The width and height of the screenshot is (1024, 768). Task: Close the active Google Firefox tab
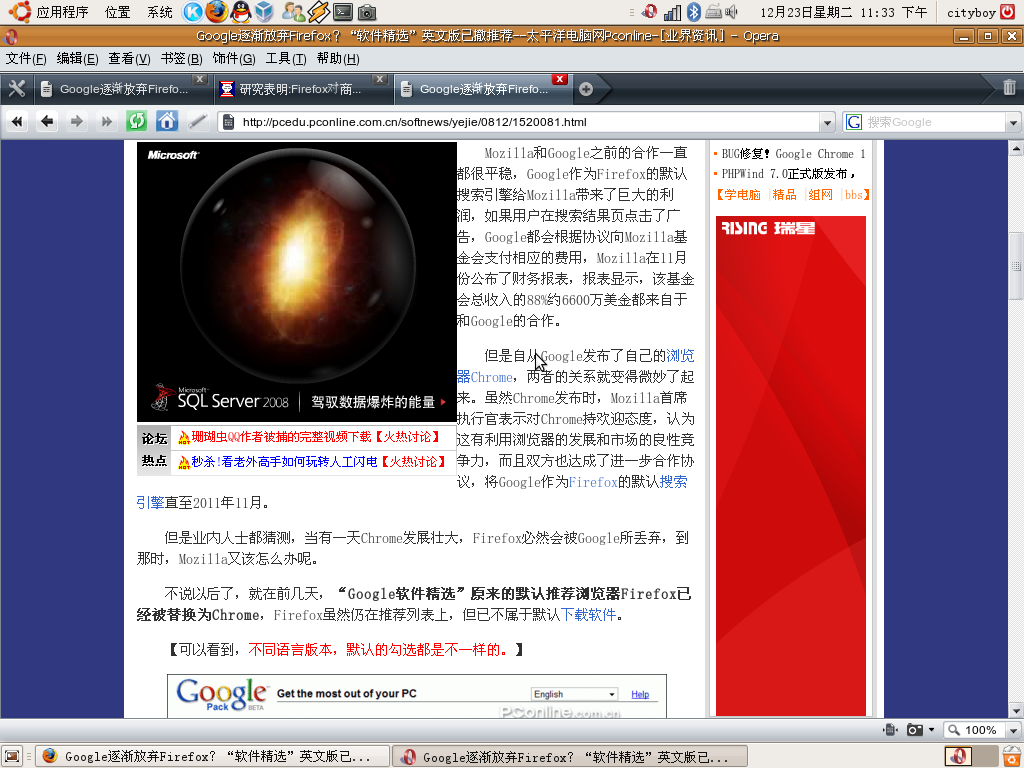coord(560,79)
